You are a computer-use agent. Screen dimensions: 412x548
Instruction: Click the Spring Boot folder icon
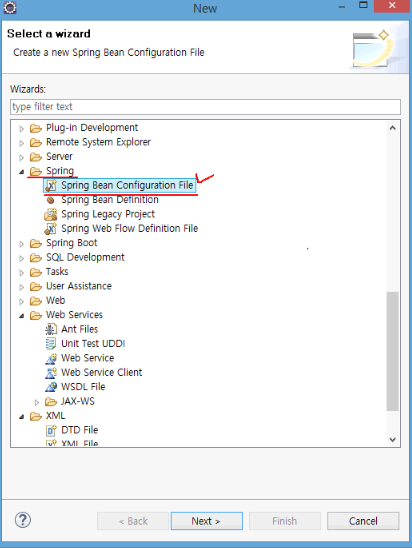36,243
